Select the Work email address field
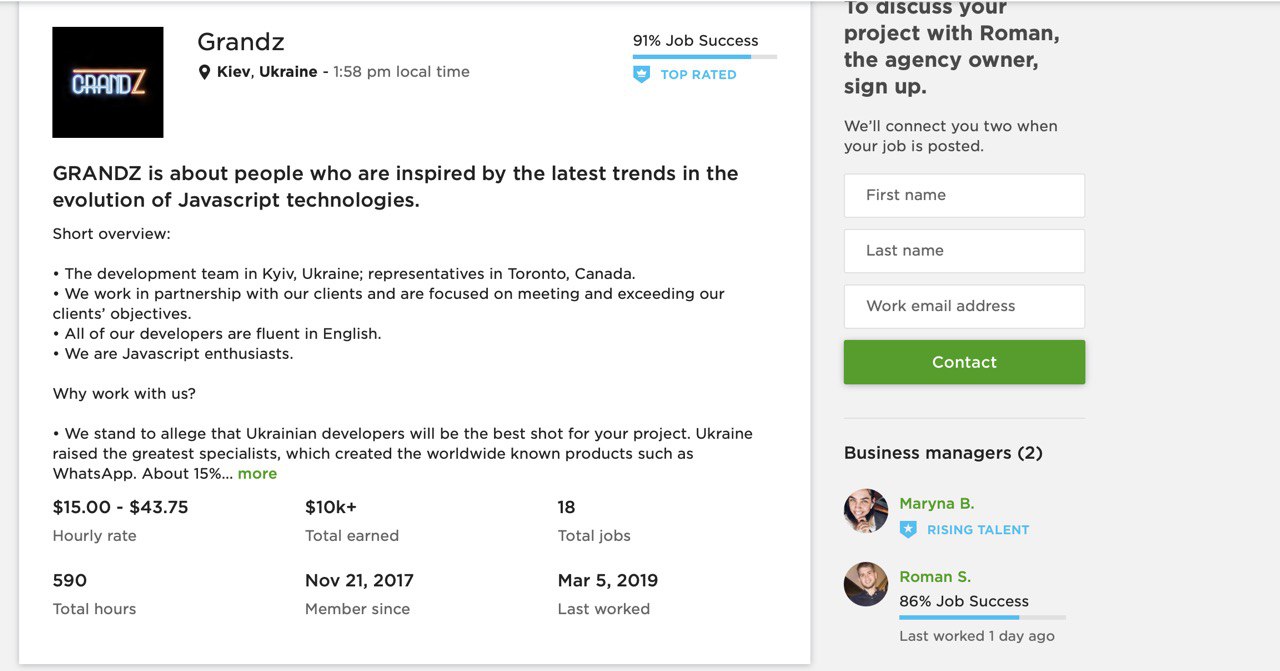Viewport: 1280px width, 671px height. point(964,306)
